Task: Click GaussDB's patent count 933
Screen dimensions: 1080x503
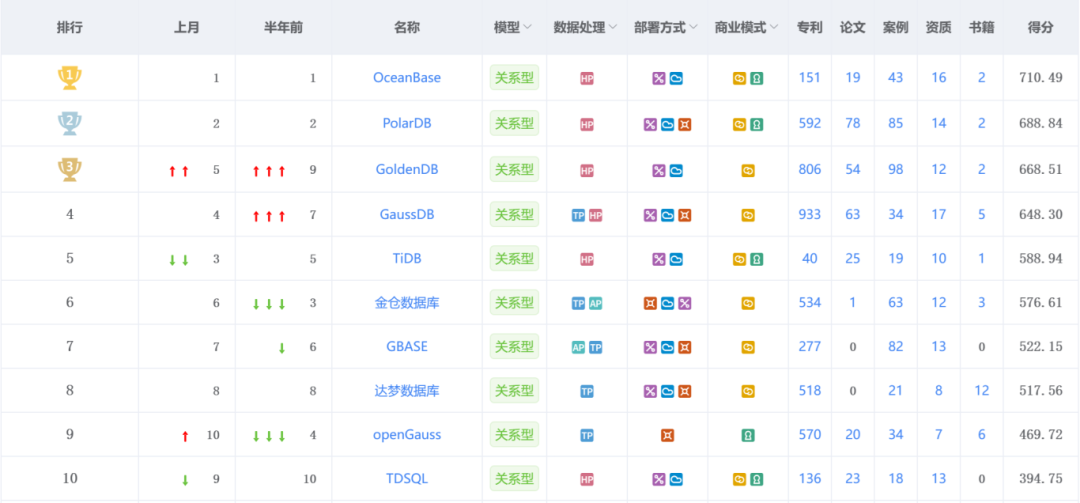Action: click(x=809, y=215)
